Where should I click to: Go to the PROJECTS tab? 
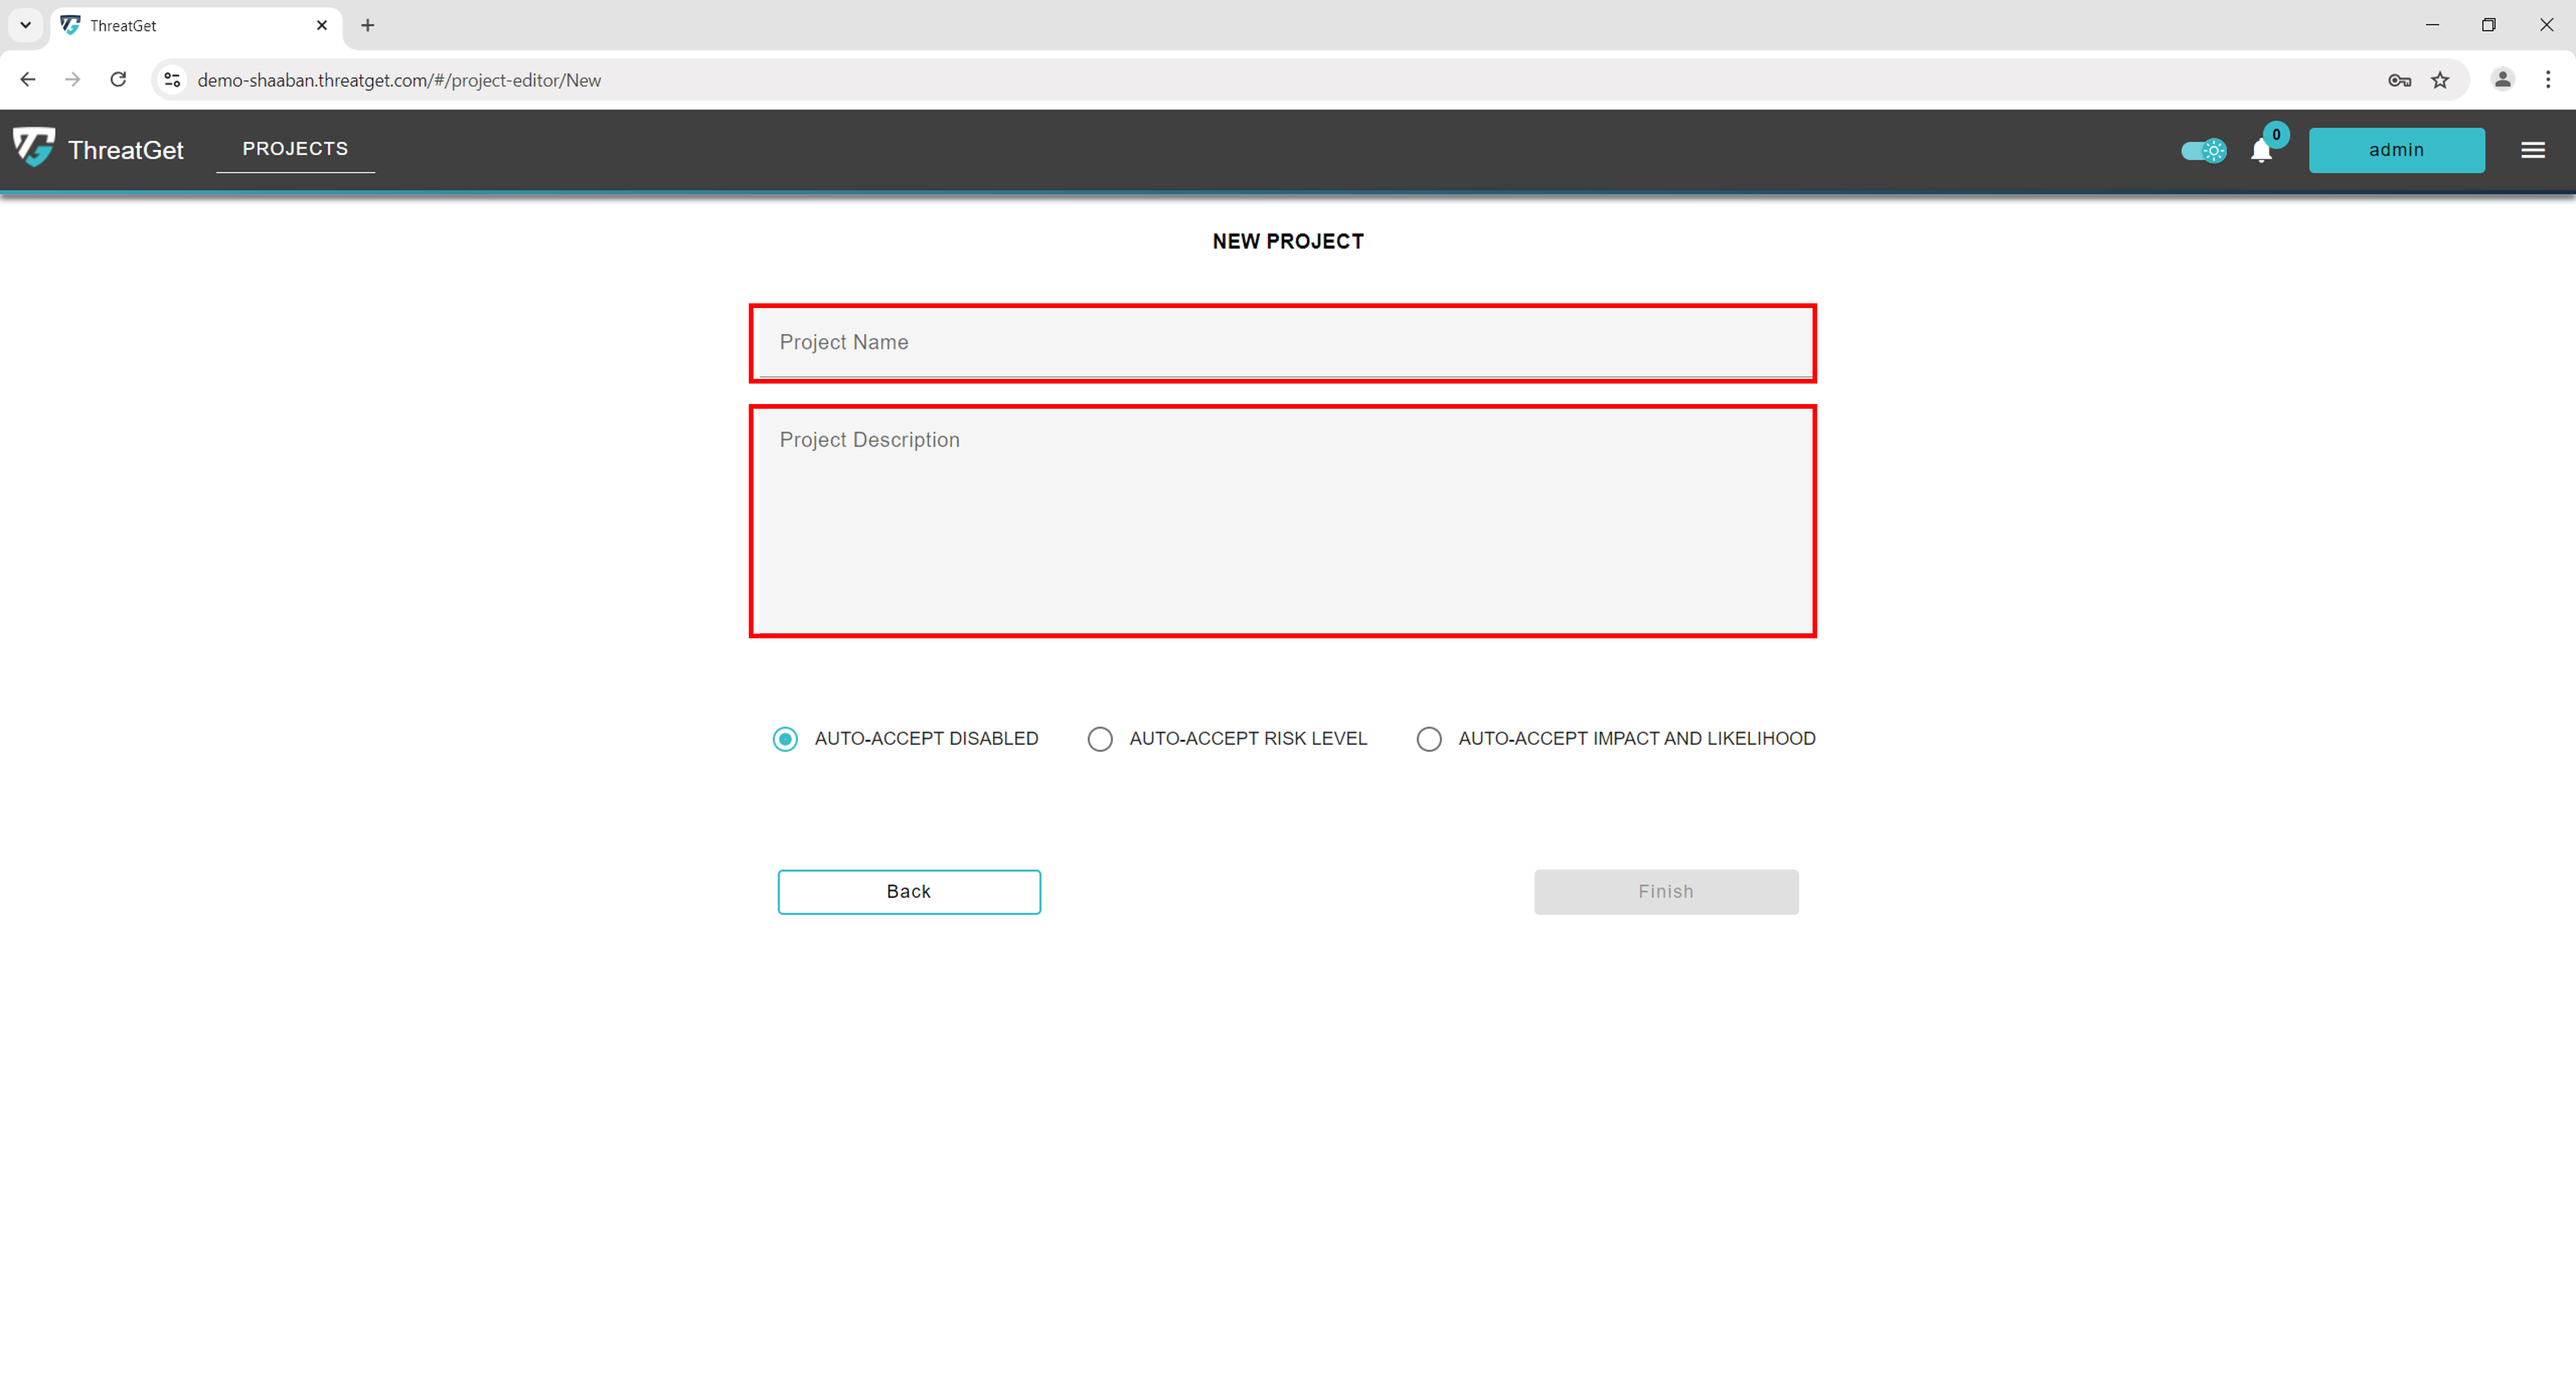[x=295, y=149]
